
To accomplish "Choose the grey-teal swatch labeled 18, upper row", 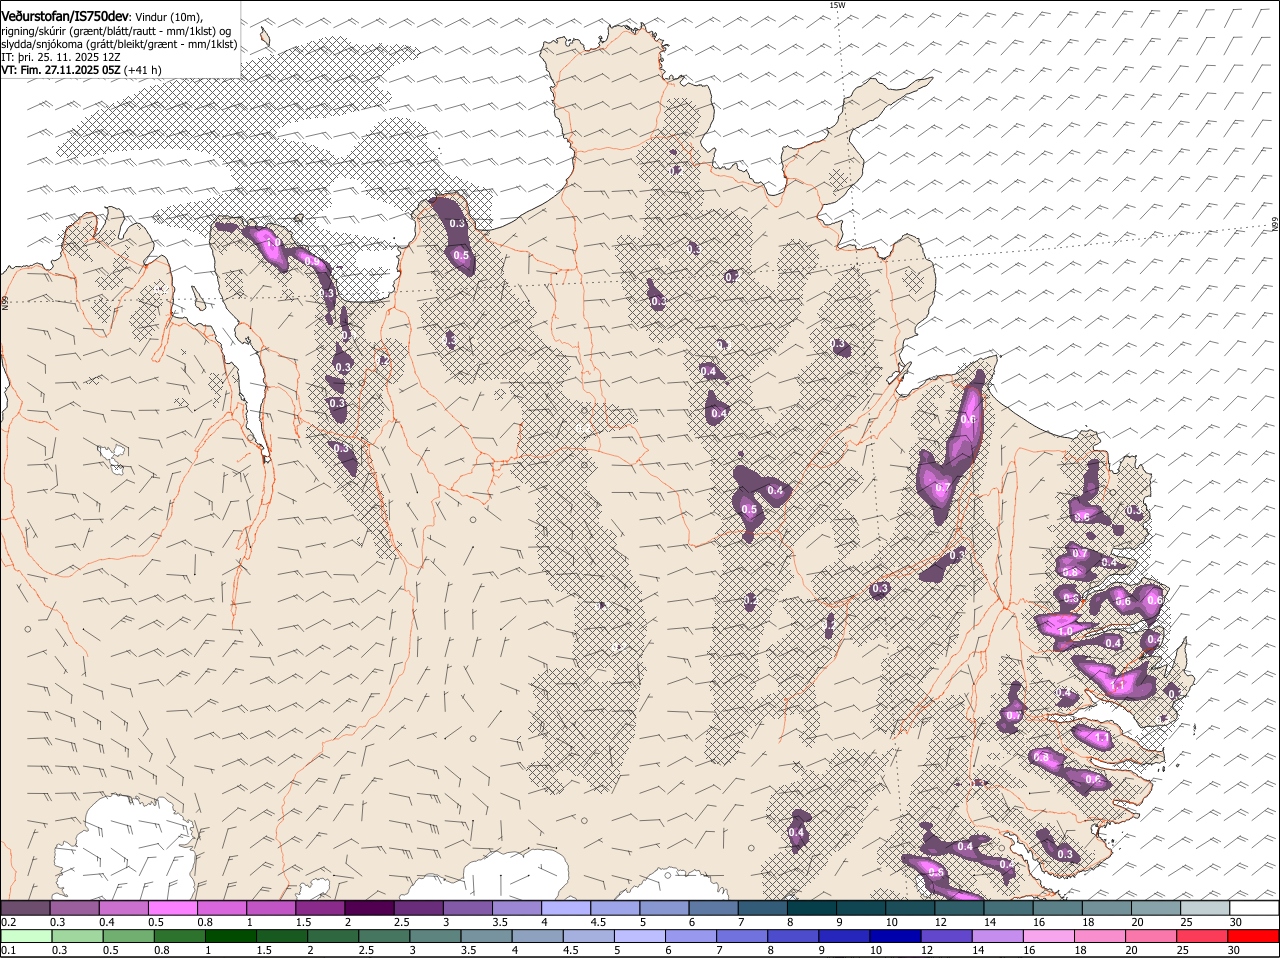I will tap(1107, 908).
